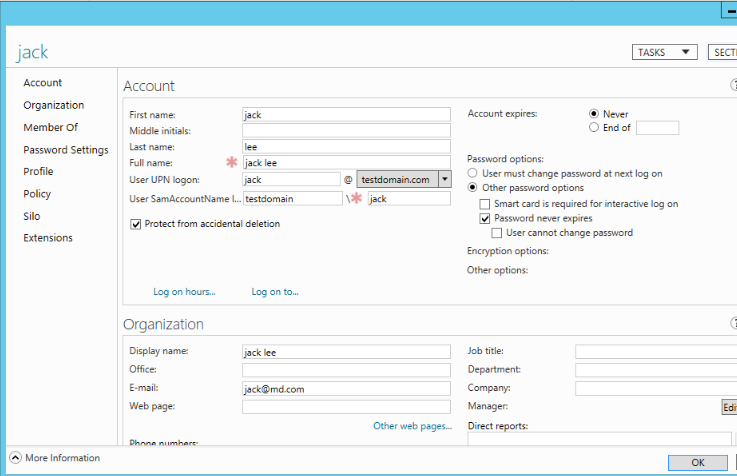The height and width of the screenshot is (476, 737).
Task: Open the SECTIONS button menu
Action: point(722,52)
